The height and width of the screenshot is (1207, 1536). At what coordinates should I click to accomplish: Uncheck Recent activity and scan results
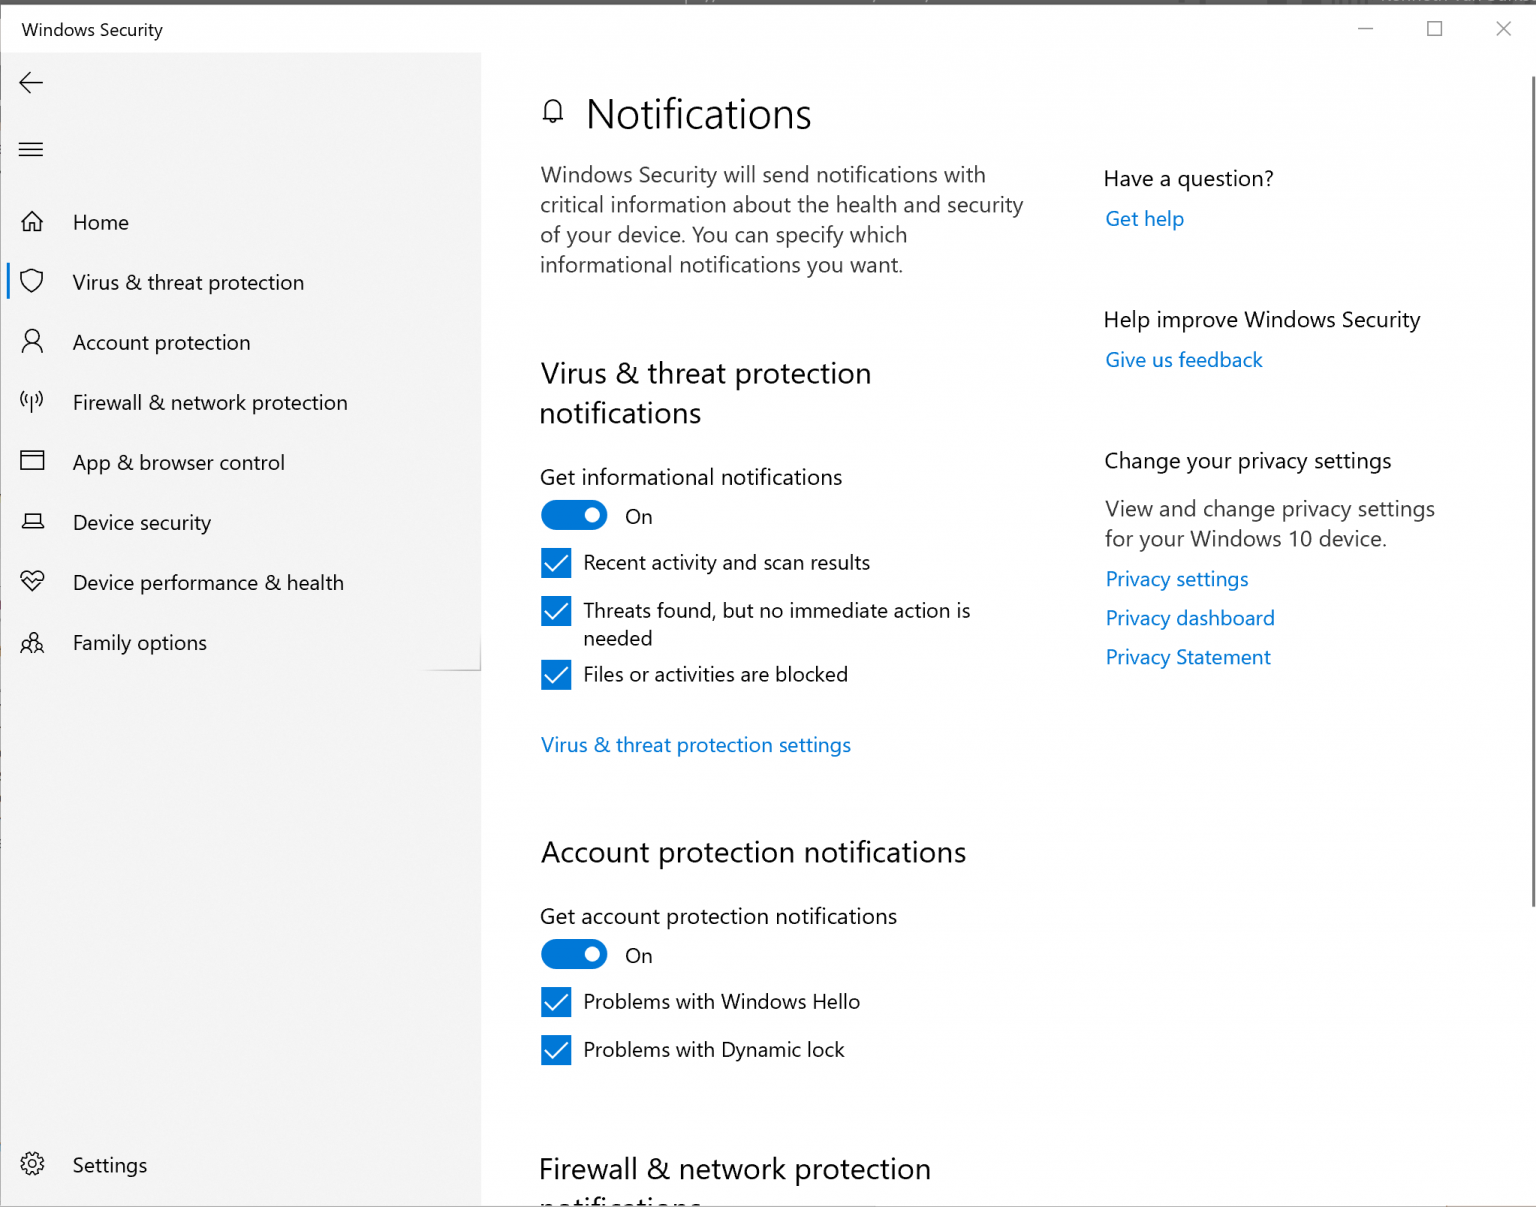click(556, 563)
